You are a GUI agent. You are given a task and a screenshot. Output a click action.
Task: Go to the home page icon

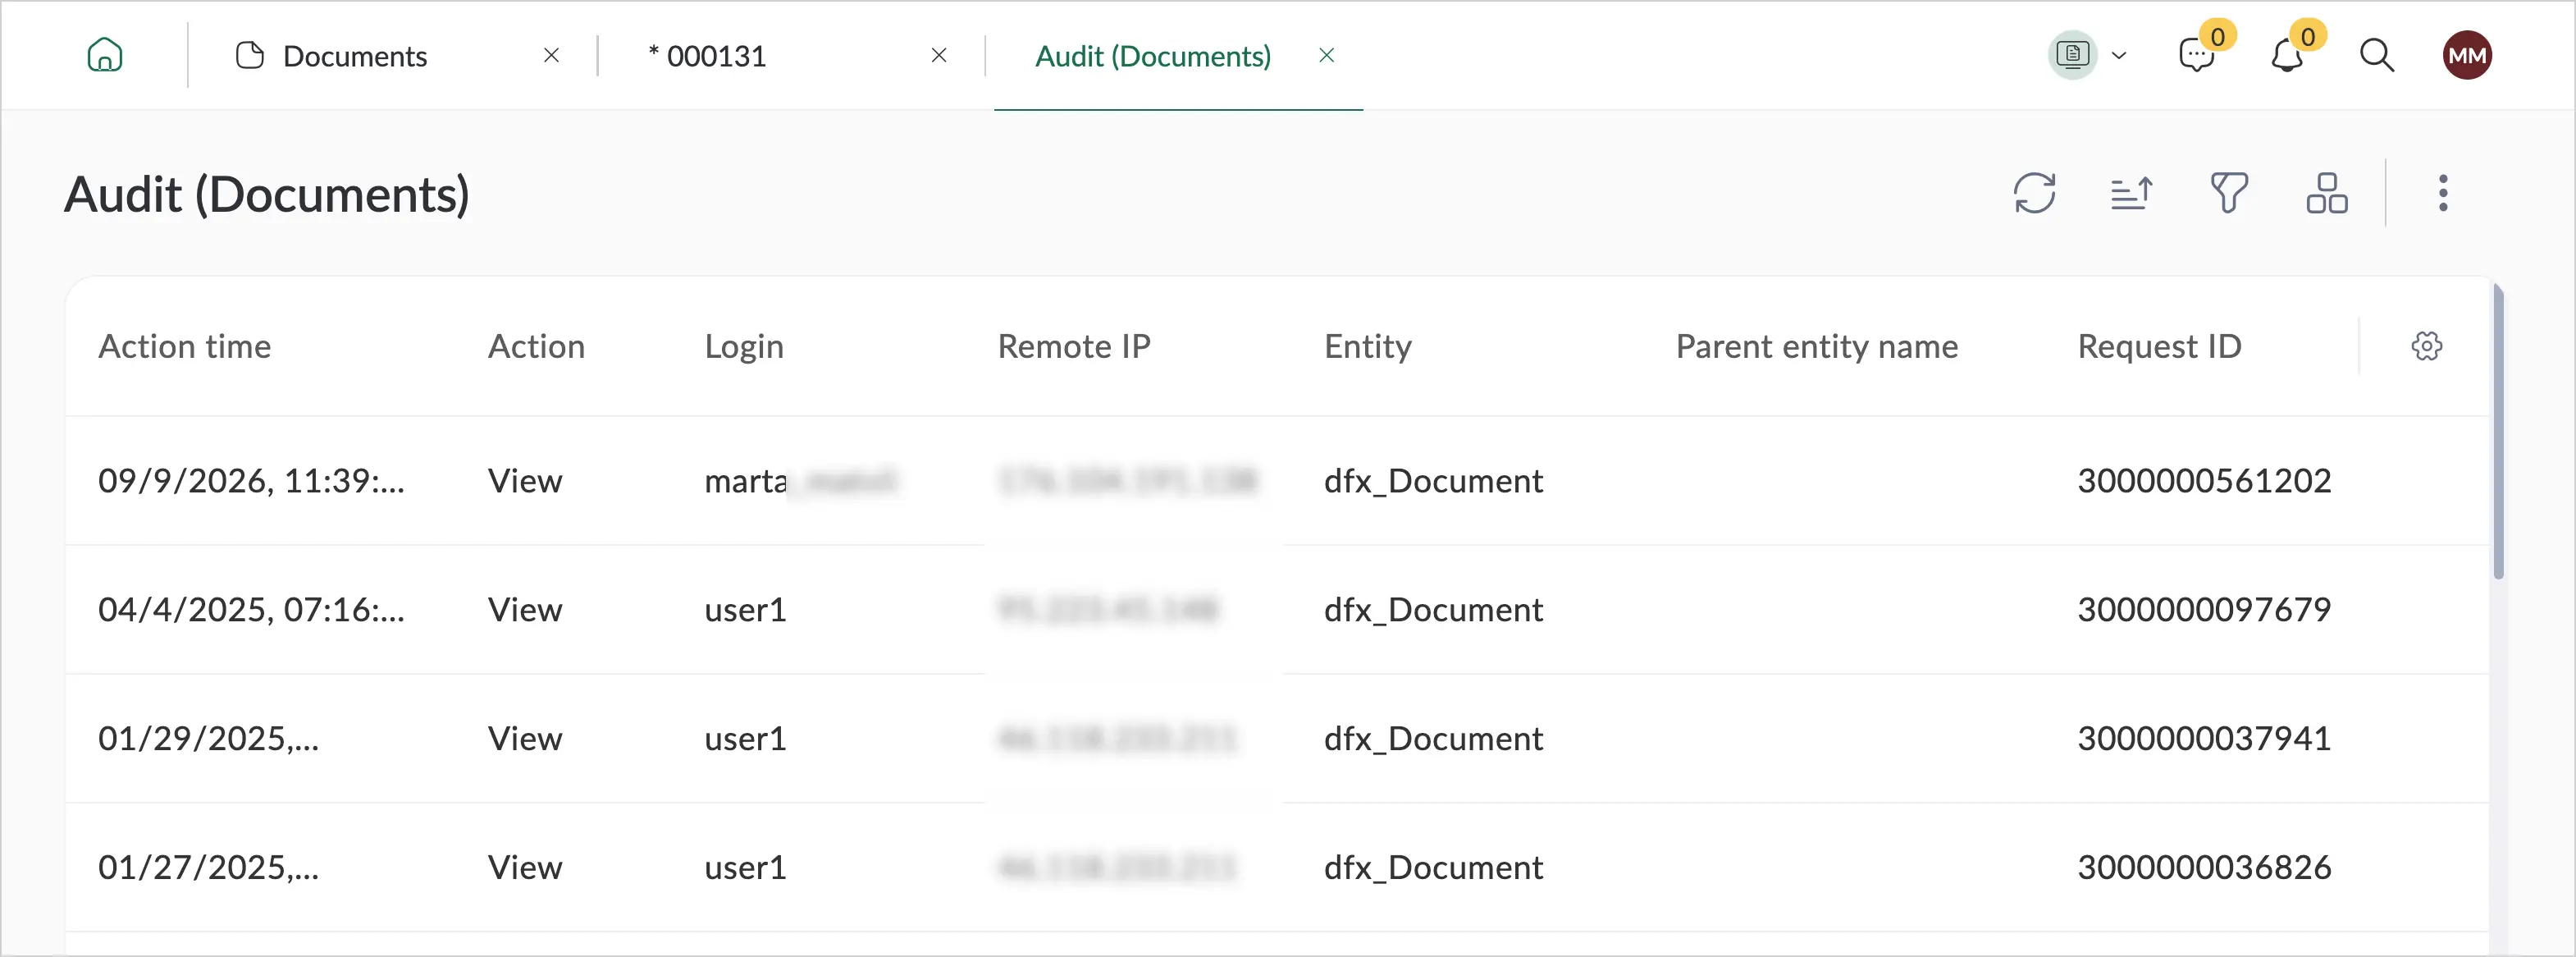(x=105, y=55)
